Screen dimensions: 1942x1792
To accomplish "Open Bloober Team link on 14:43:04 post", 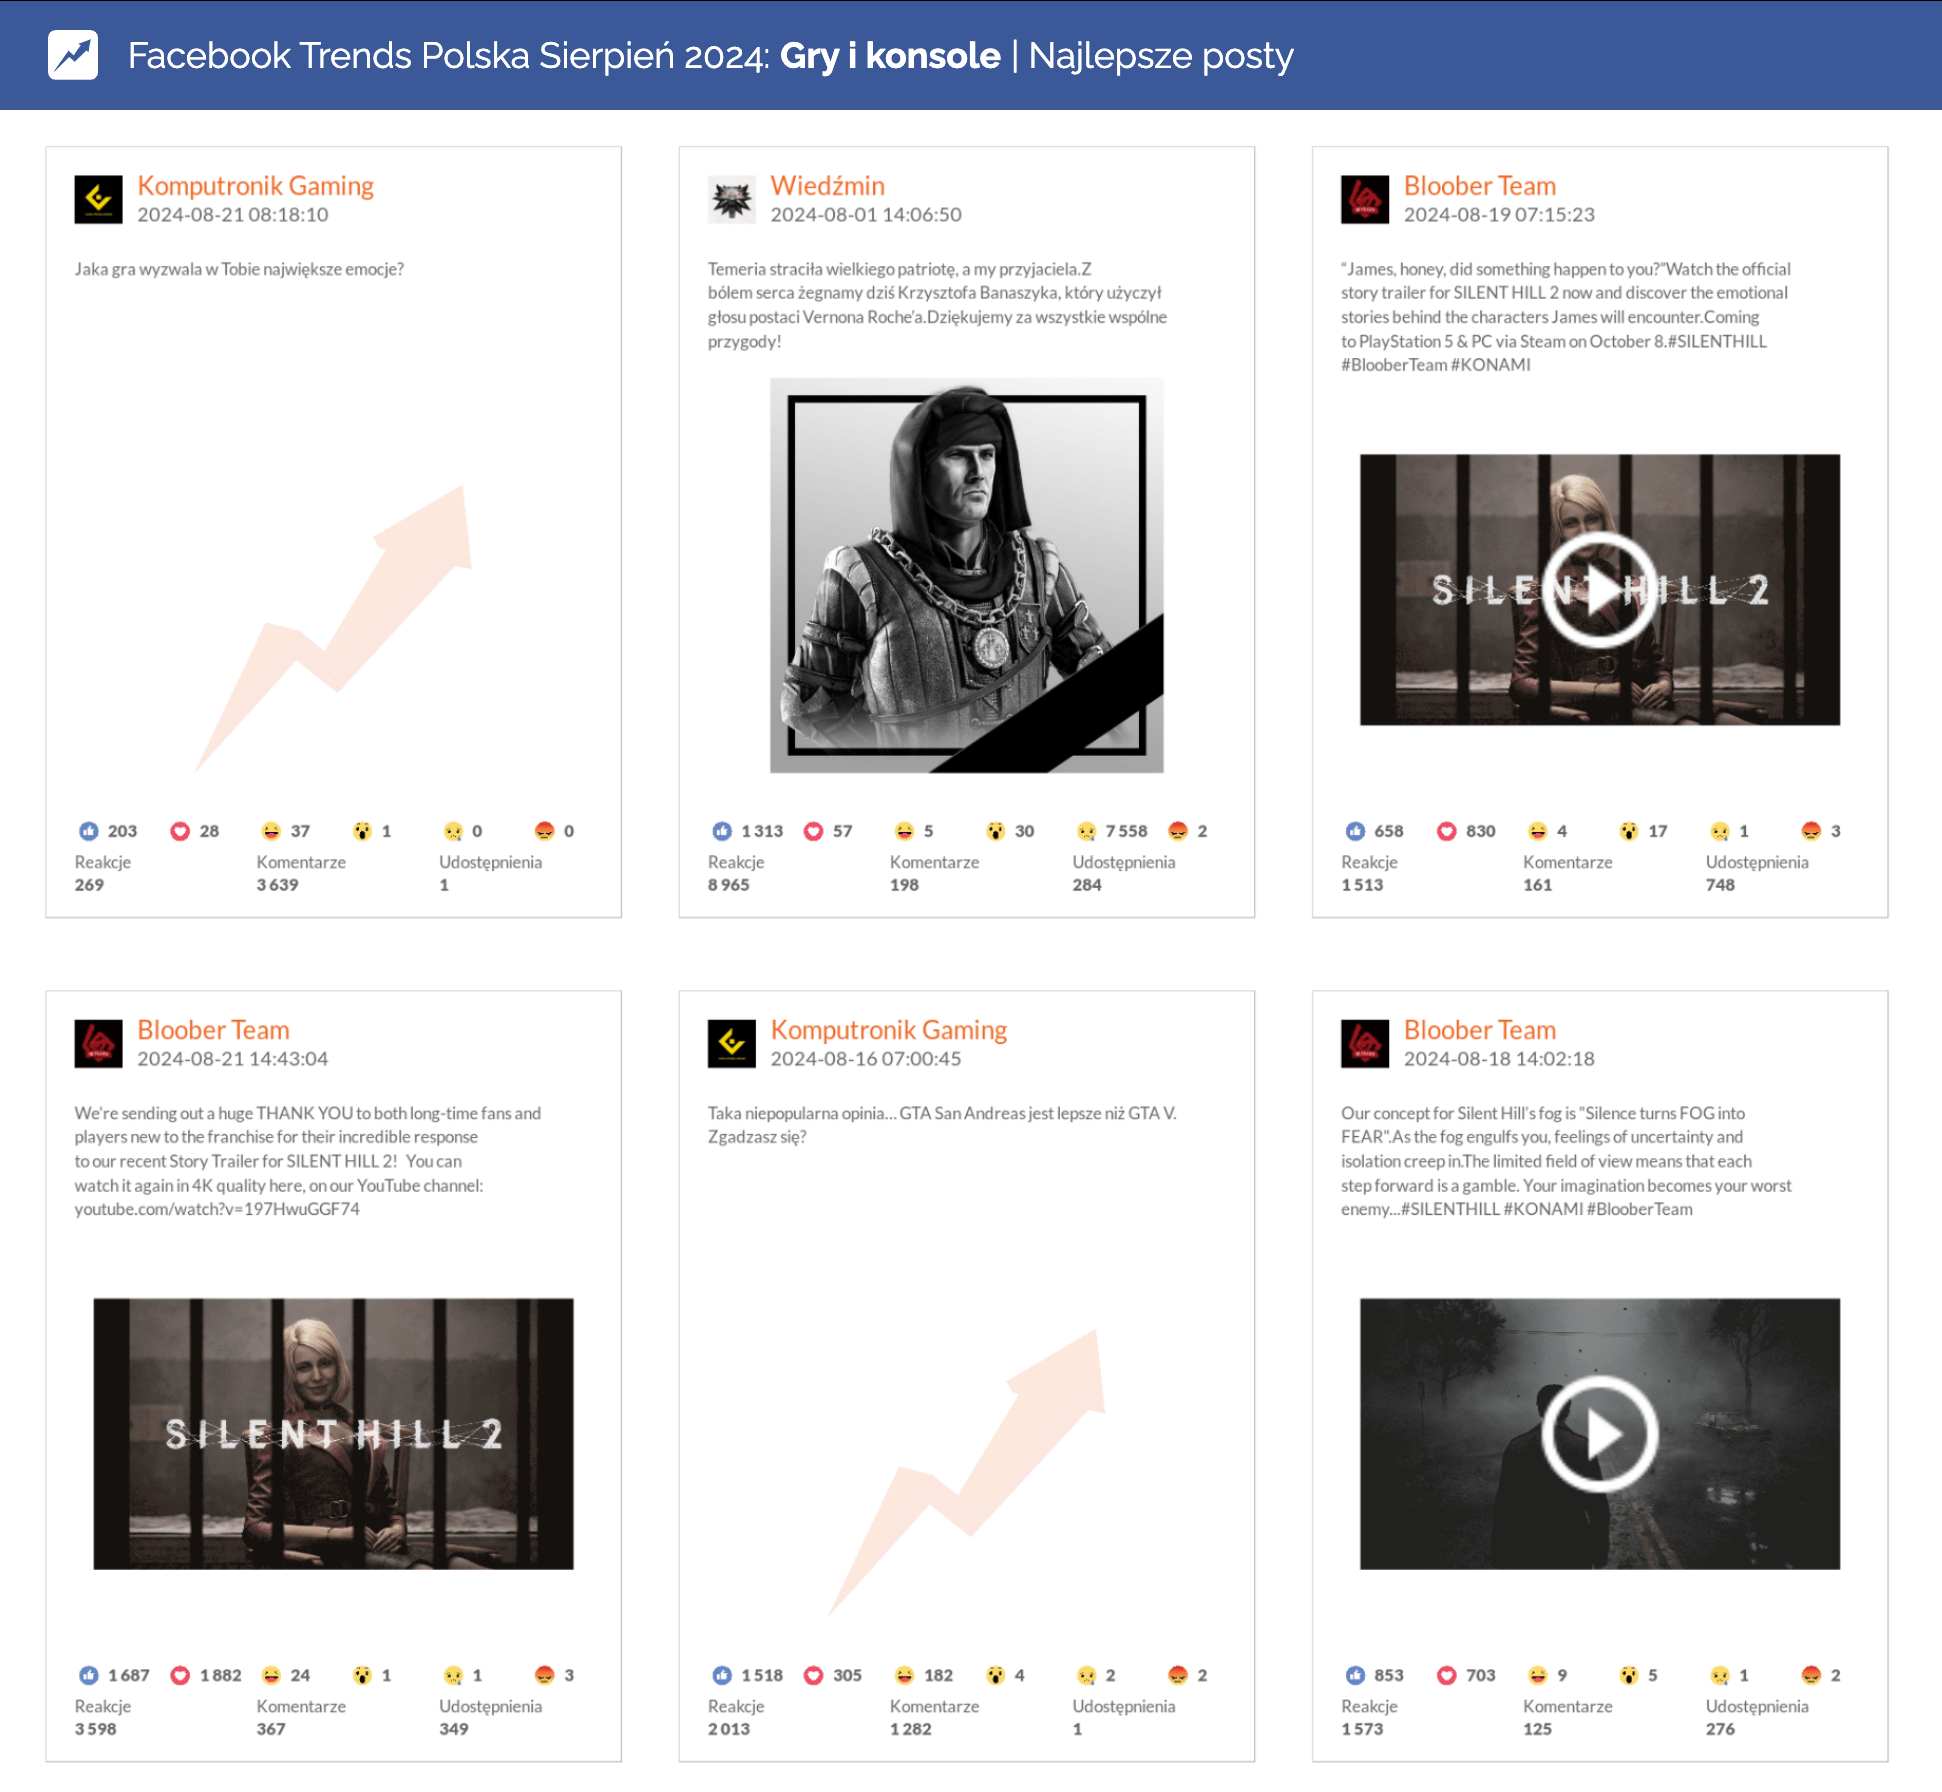I will point(213,1030).
